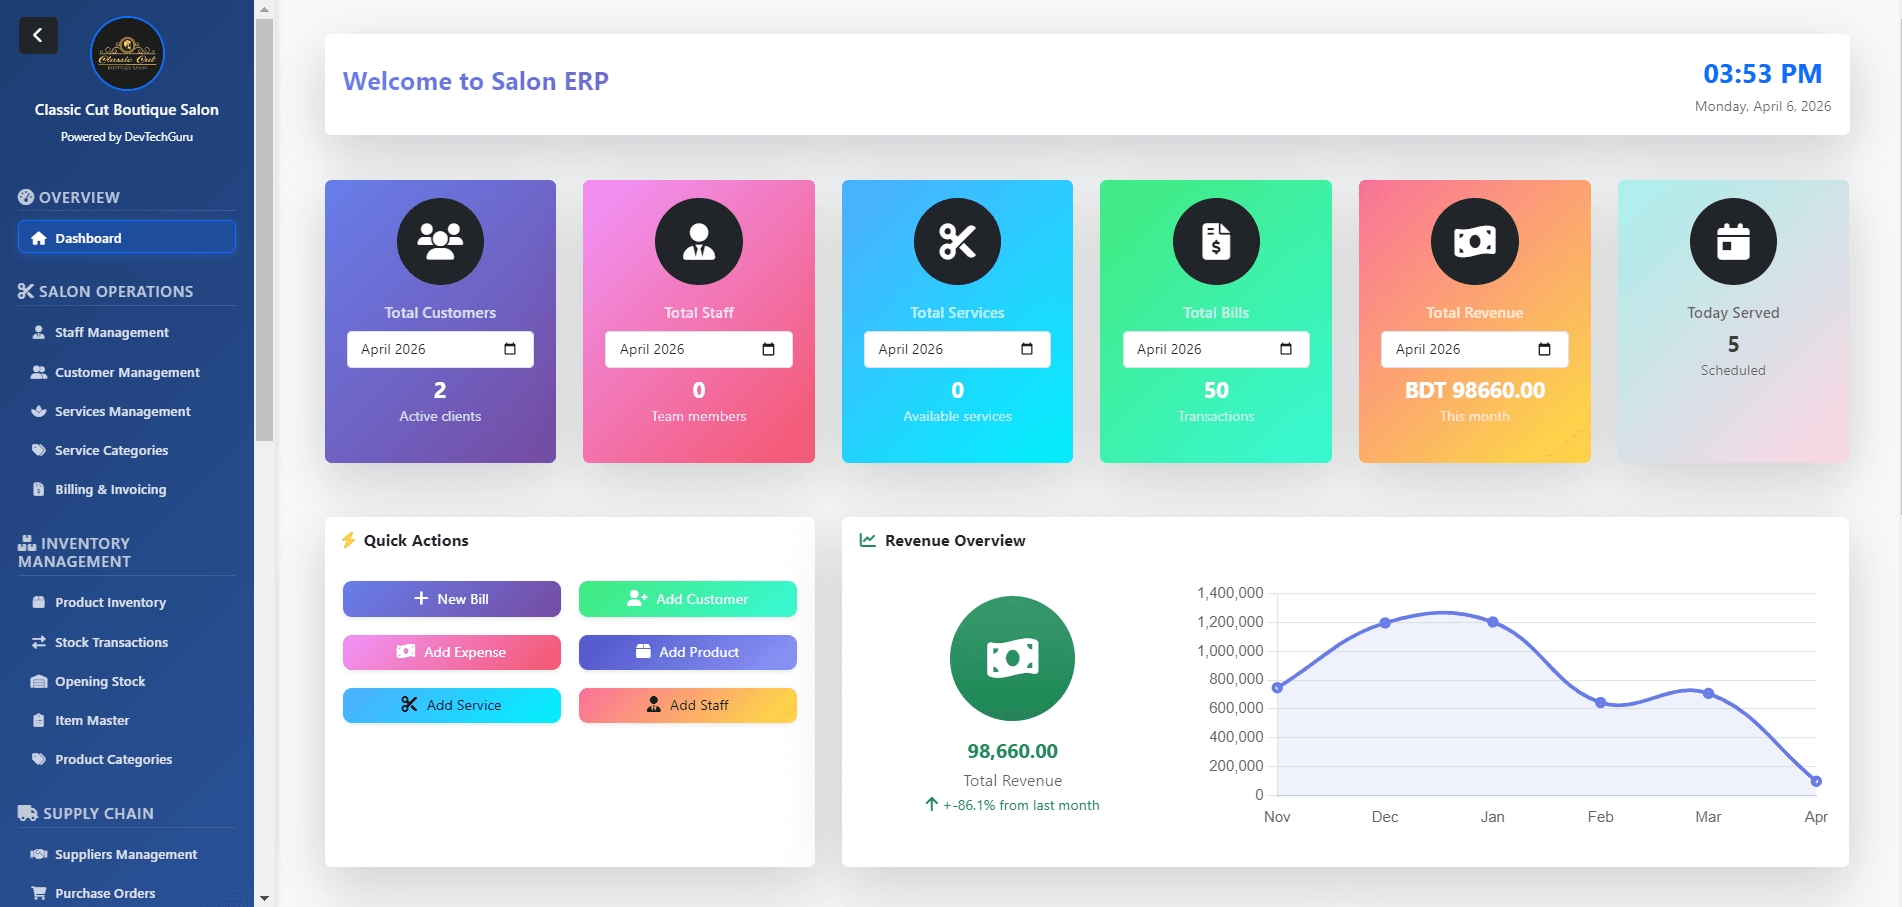
Task: Click the April data point on revenue chart
Action: [x=1816, y=781]
